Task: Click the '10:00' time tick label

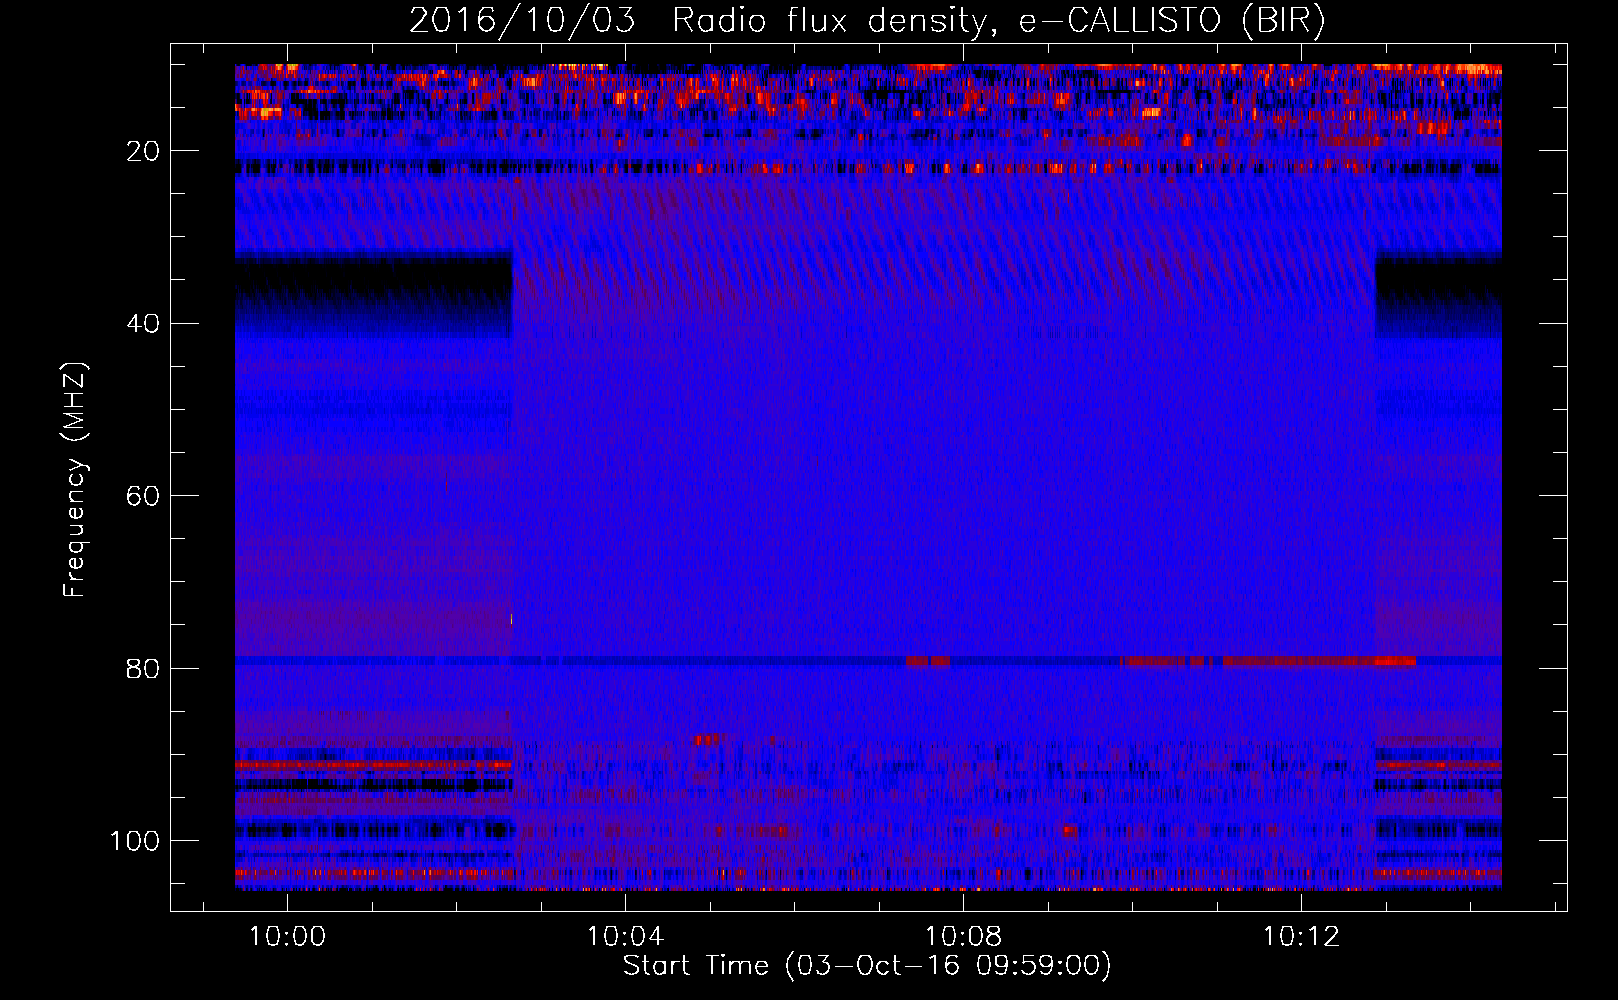Action: coord(288,937)
